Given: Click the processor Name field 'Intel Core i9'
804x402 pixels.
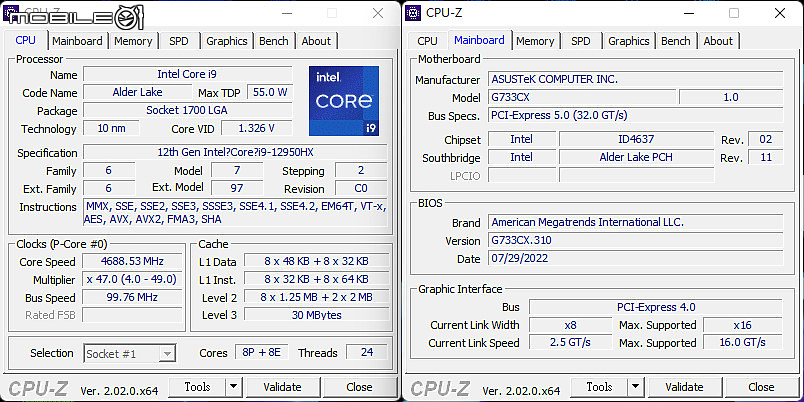Looking at the screenshot, I should (x=188, y=74).
